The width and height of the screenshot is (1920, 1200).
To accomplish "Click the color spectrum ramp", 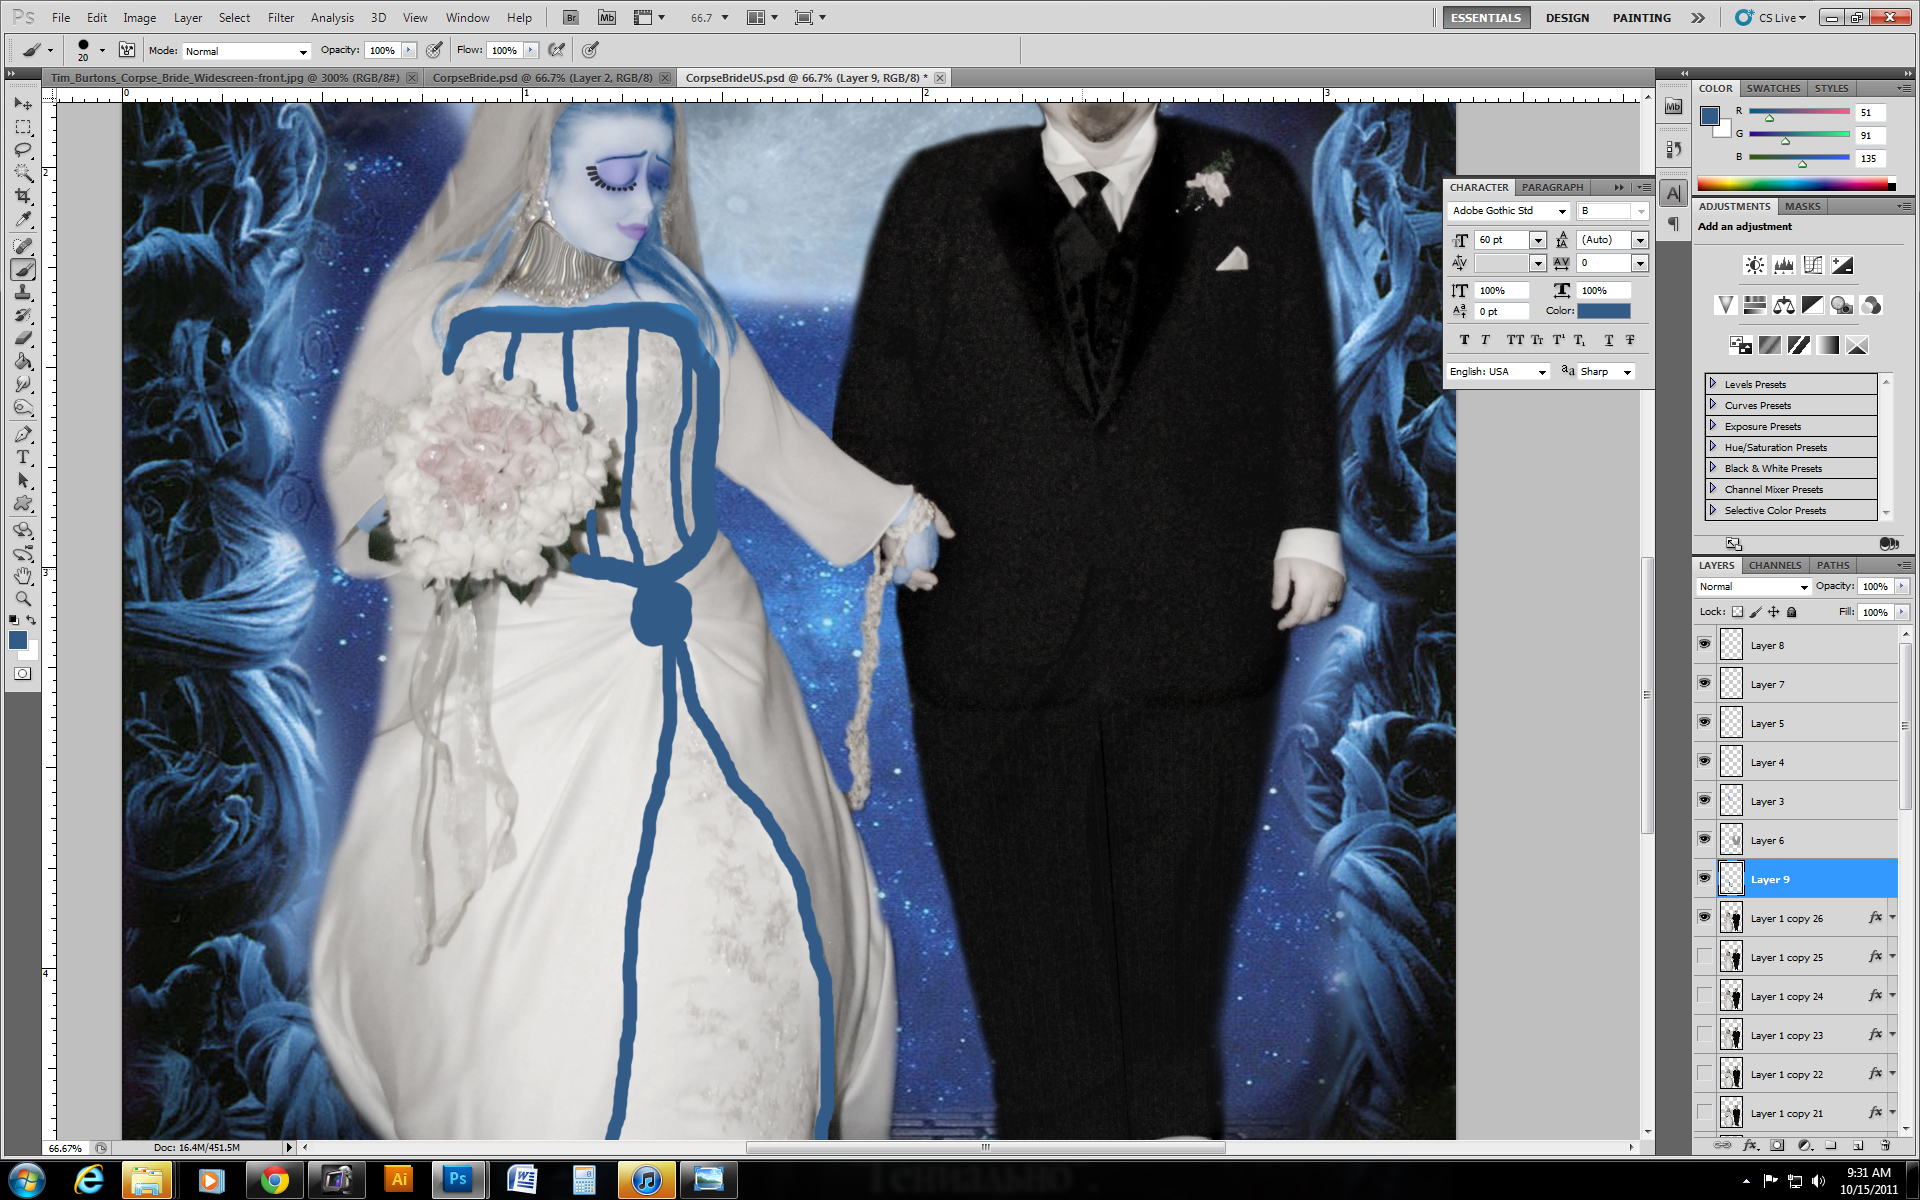I will point(1795,184).
